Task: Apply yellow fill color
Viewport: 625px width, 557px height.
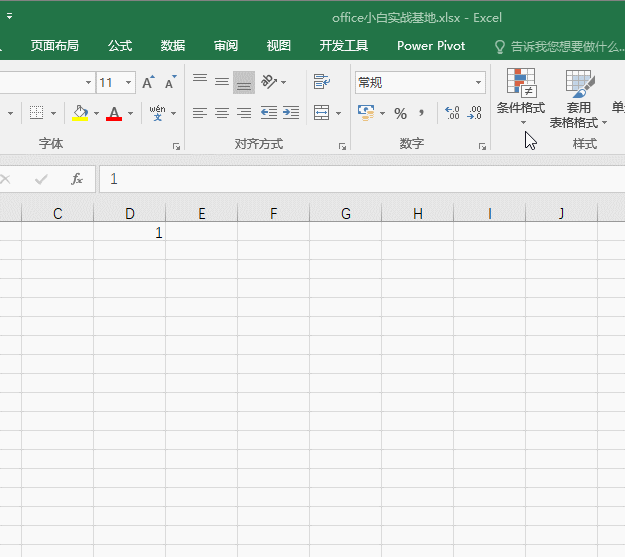Action: 80,113
